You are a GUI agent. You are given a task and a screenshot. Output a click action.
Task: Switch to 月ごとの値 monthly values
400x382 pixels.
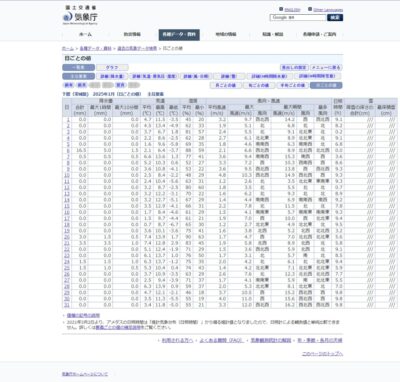coord(226,85)
